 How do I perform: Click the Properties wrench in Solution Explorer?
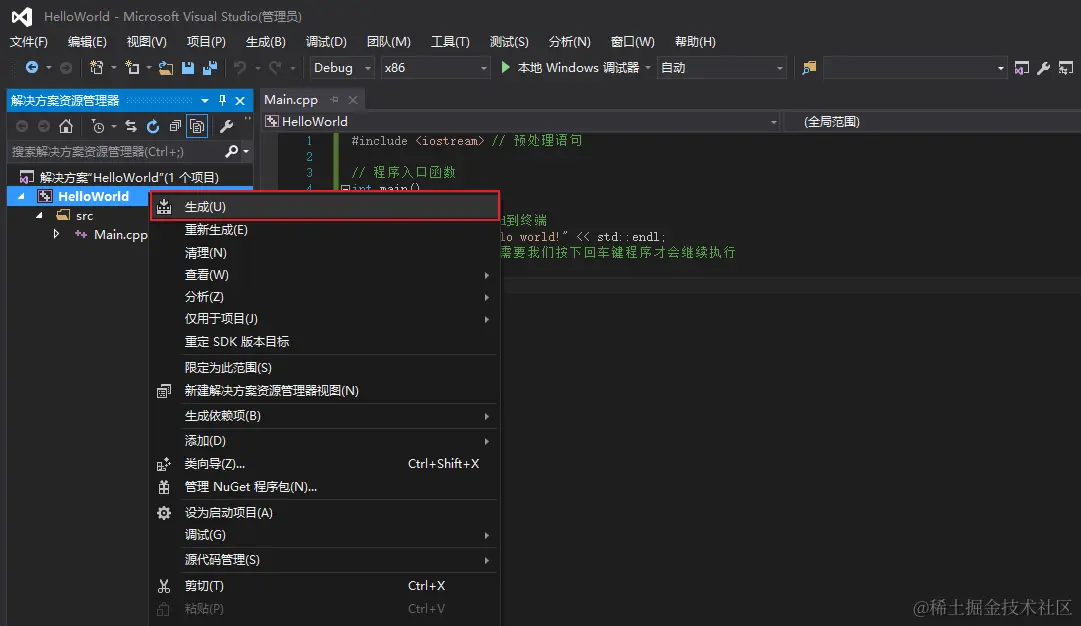(x=226, y=126)
